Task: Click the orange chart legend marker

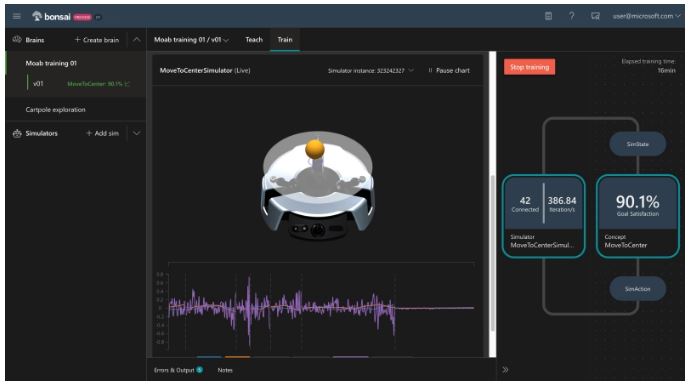Action: (237, 357)
